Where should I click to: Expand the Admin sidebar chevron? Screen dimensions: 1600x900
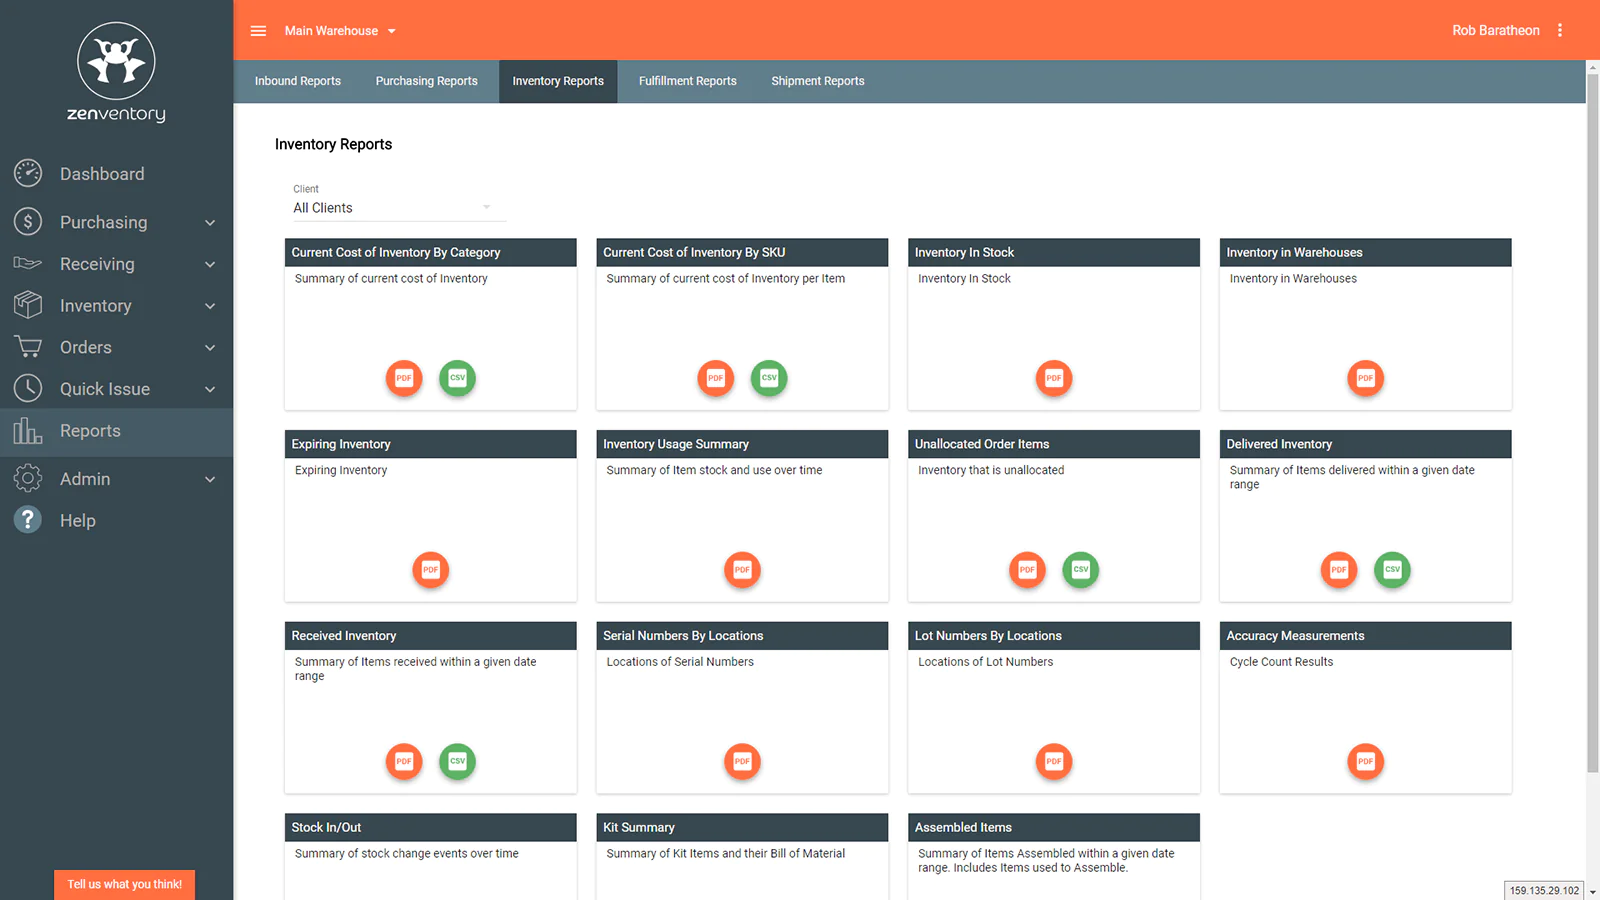click(x=210, y=479)
